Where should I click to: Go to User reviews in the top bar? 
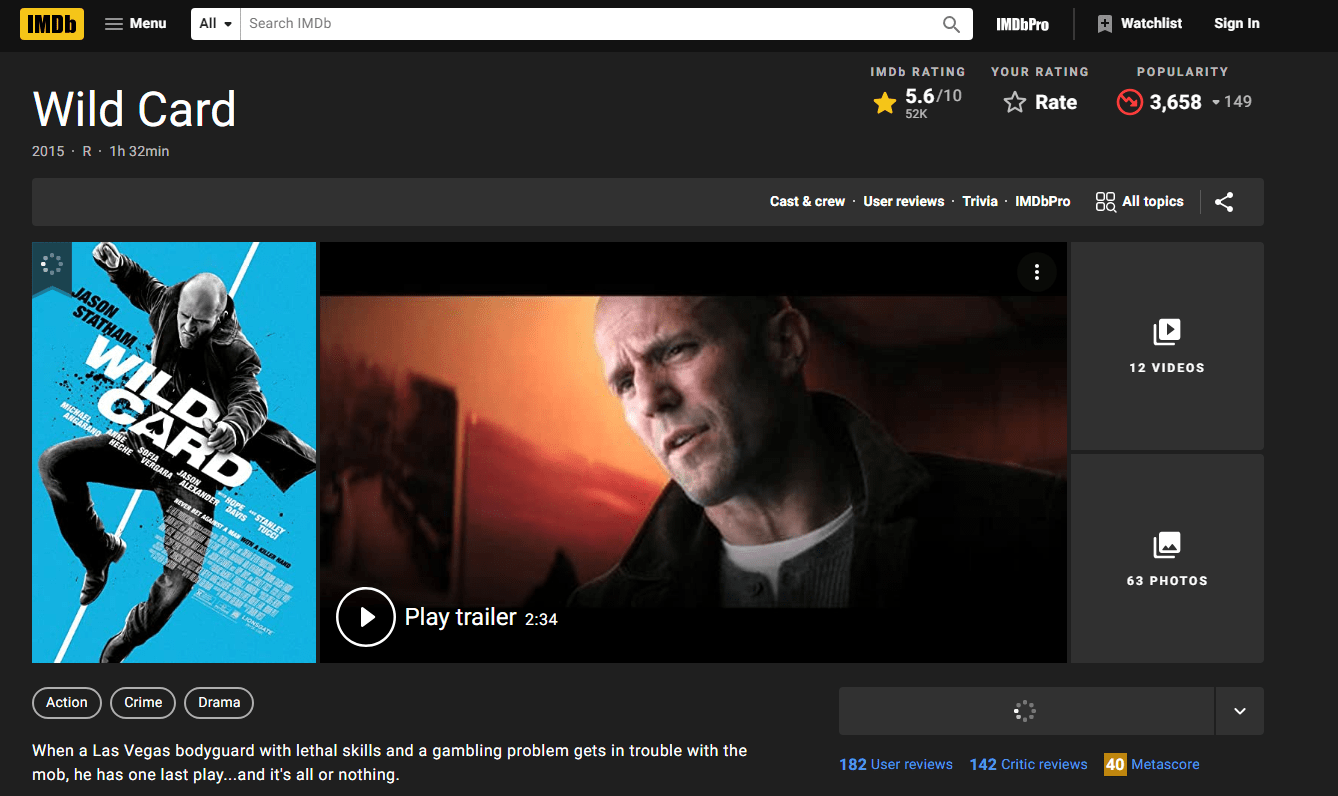pos(904,201)
